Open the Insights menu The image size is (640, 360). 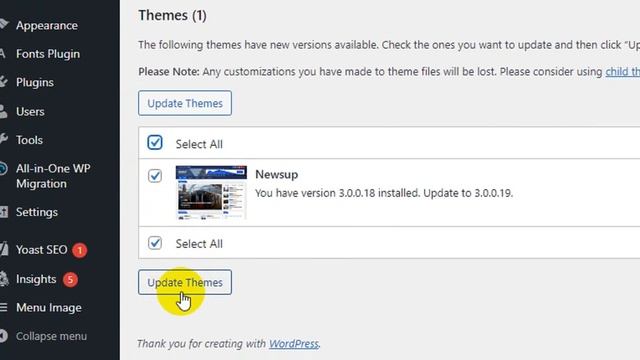click(x=36, y=279)
